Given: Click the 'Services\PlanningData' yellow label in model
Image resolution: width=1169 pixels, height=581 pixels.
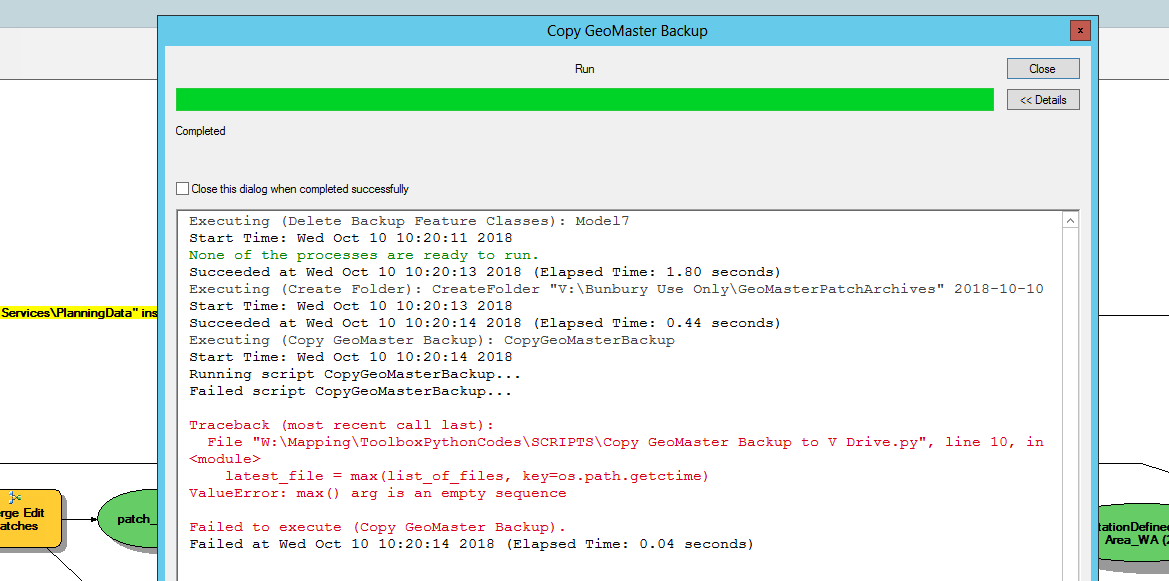Looking at the screenshot, I should tap(79, 313).
